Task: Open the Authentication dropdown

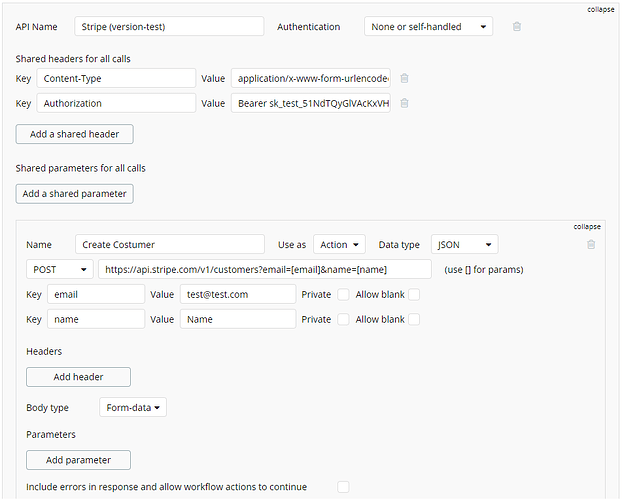Action: pyautogui.click(x=428, y=27)
